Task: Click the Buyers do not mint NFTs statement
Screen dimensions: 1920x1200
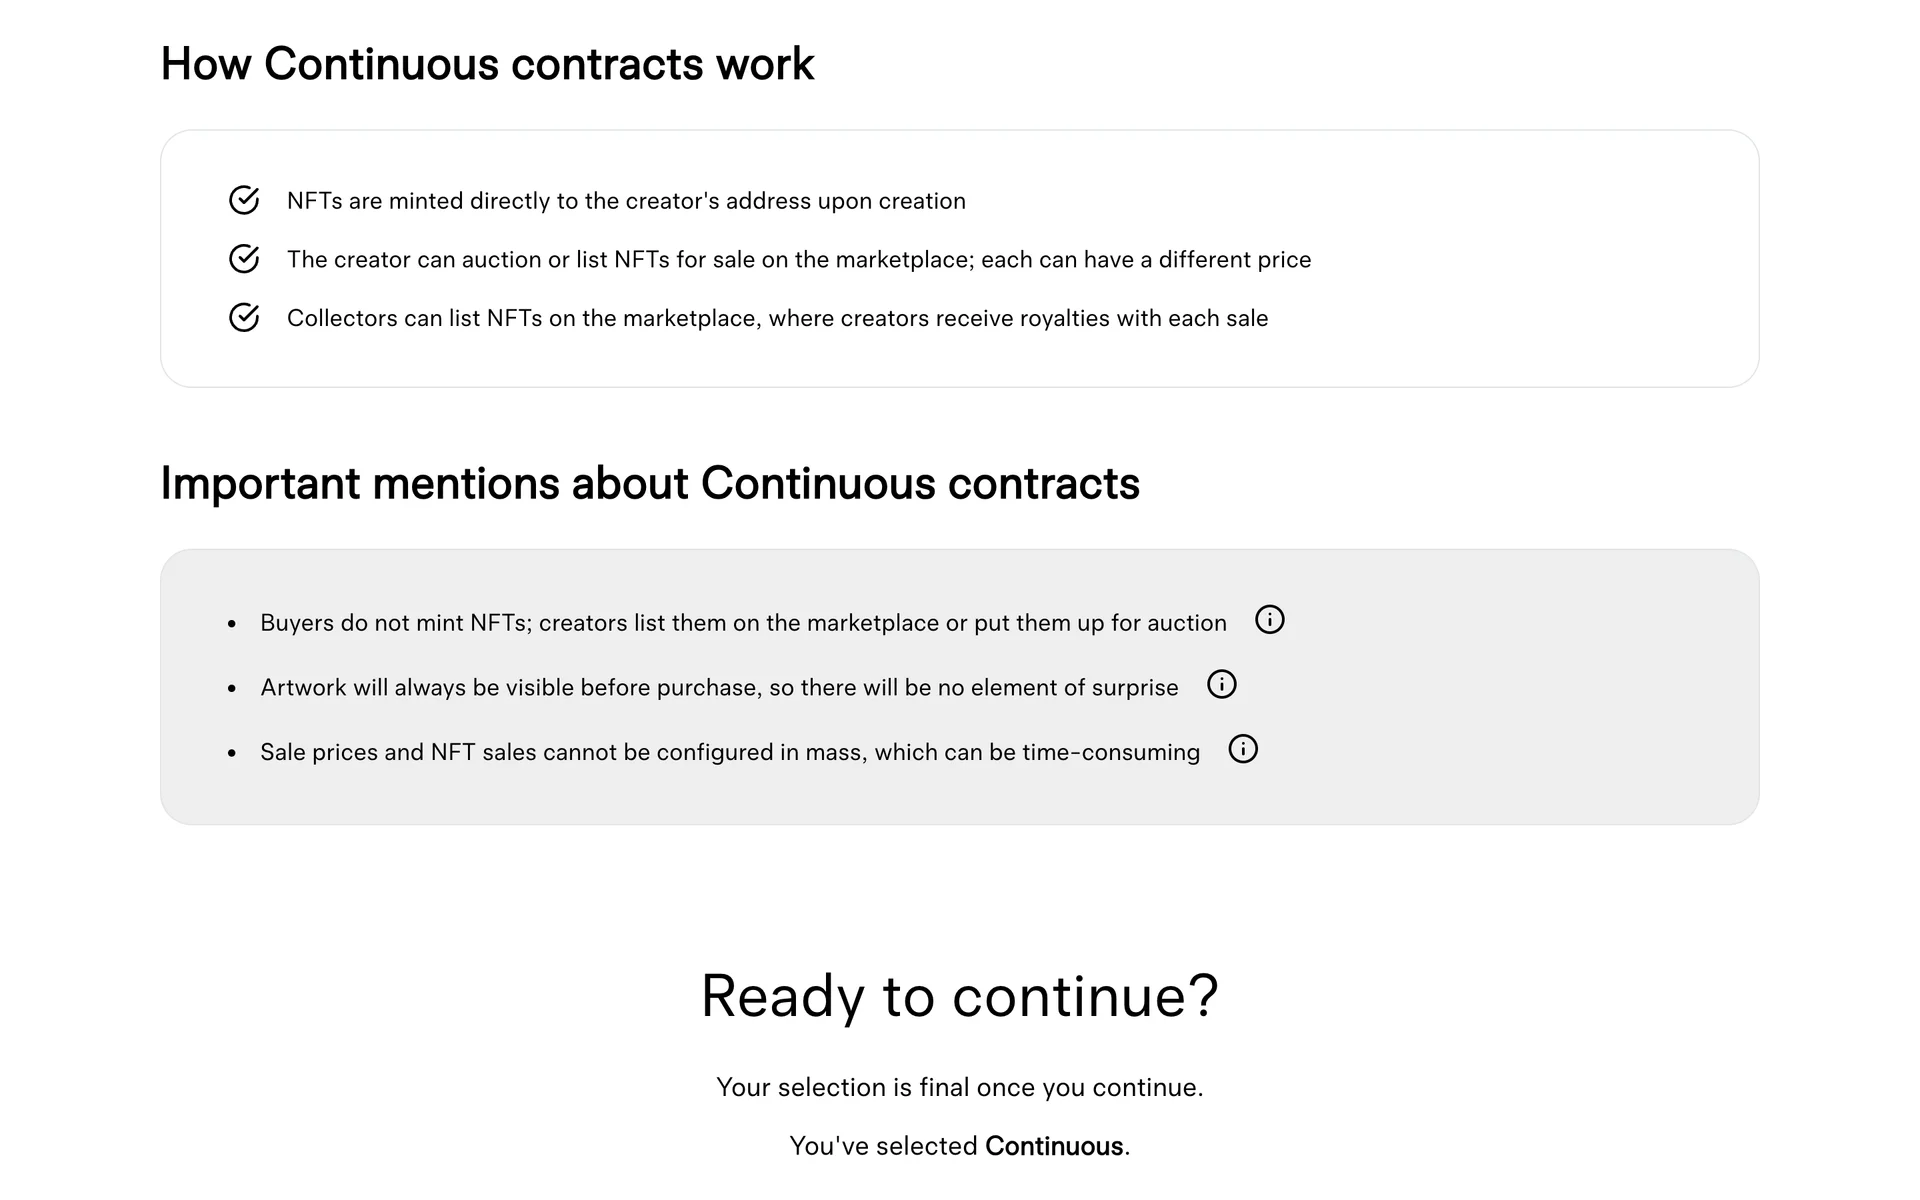Action: (743, 623)
